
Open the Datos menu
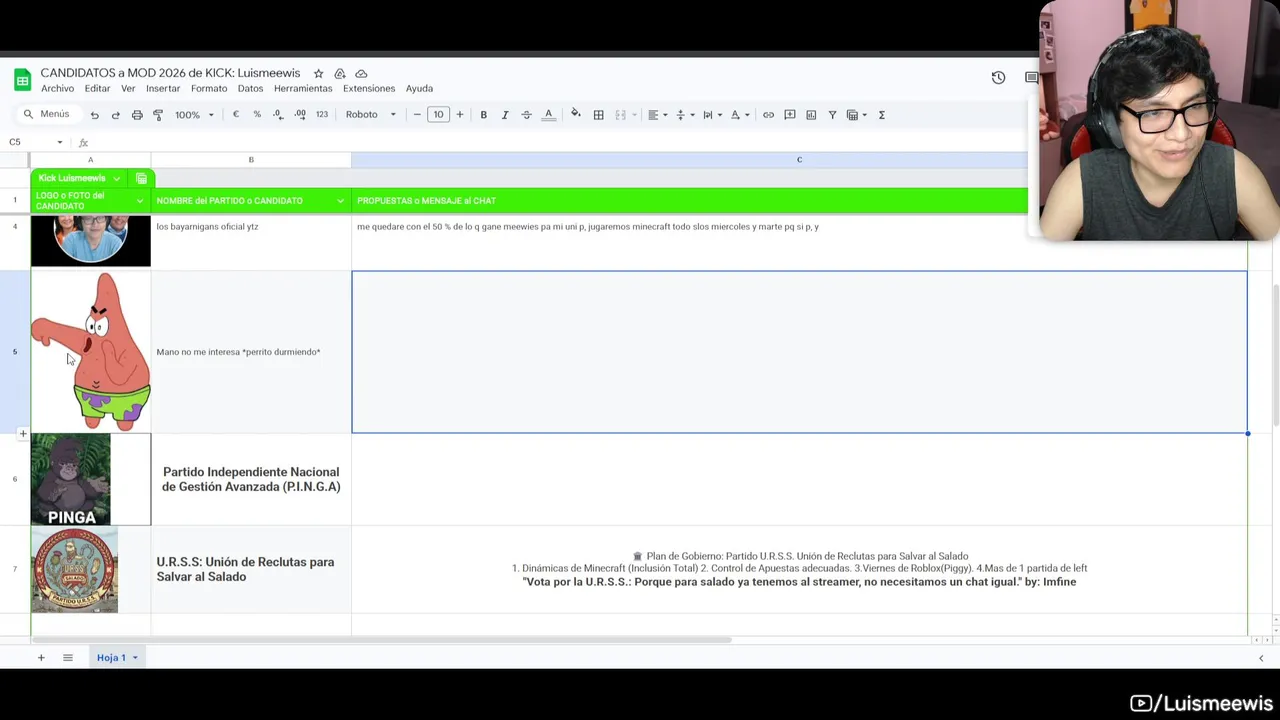(250, 88)
